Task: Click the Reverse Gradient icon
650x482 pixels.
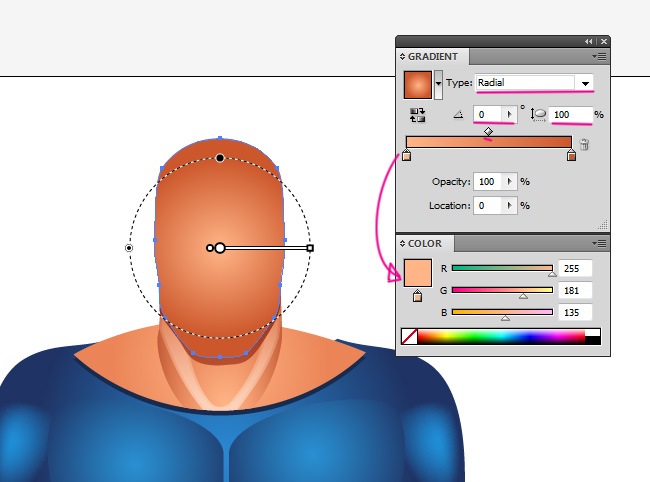Action: (x=417, y=115)
